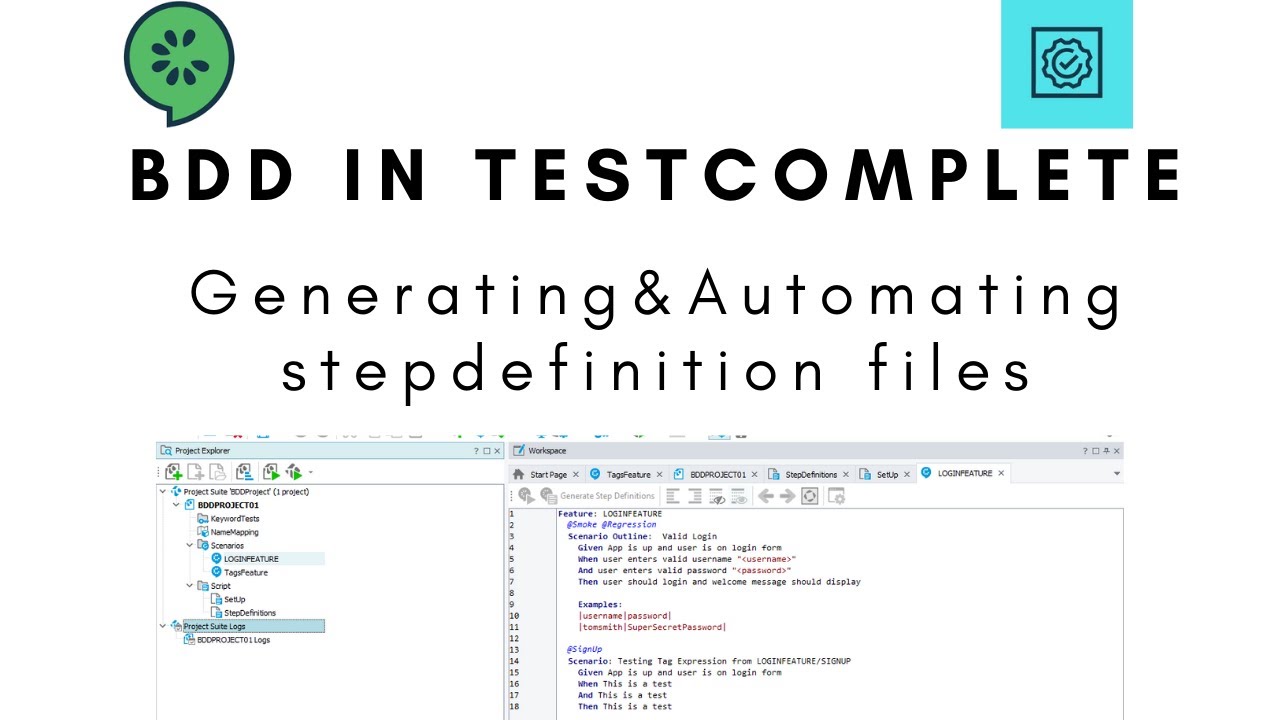Click the uncomment block icon in editor toolbar

click(739, 496)
